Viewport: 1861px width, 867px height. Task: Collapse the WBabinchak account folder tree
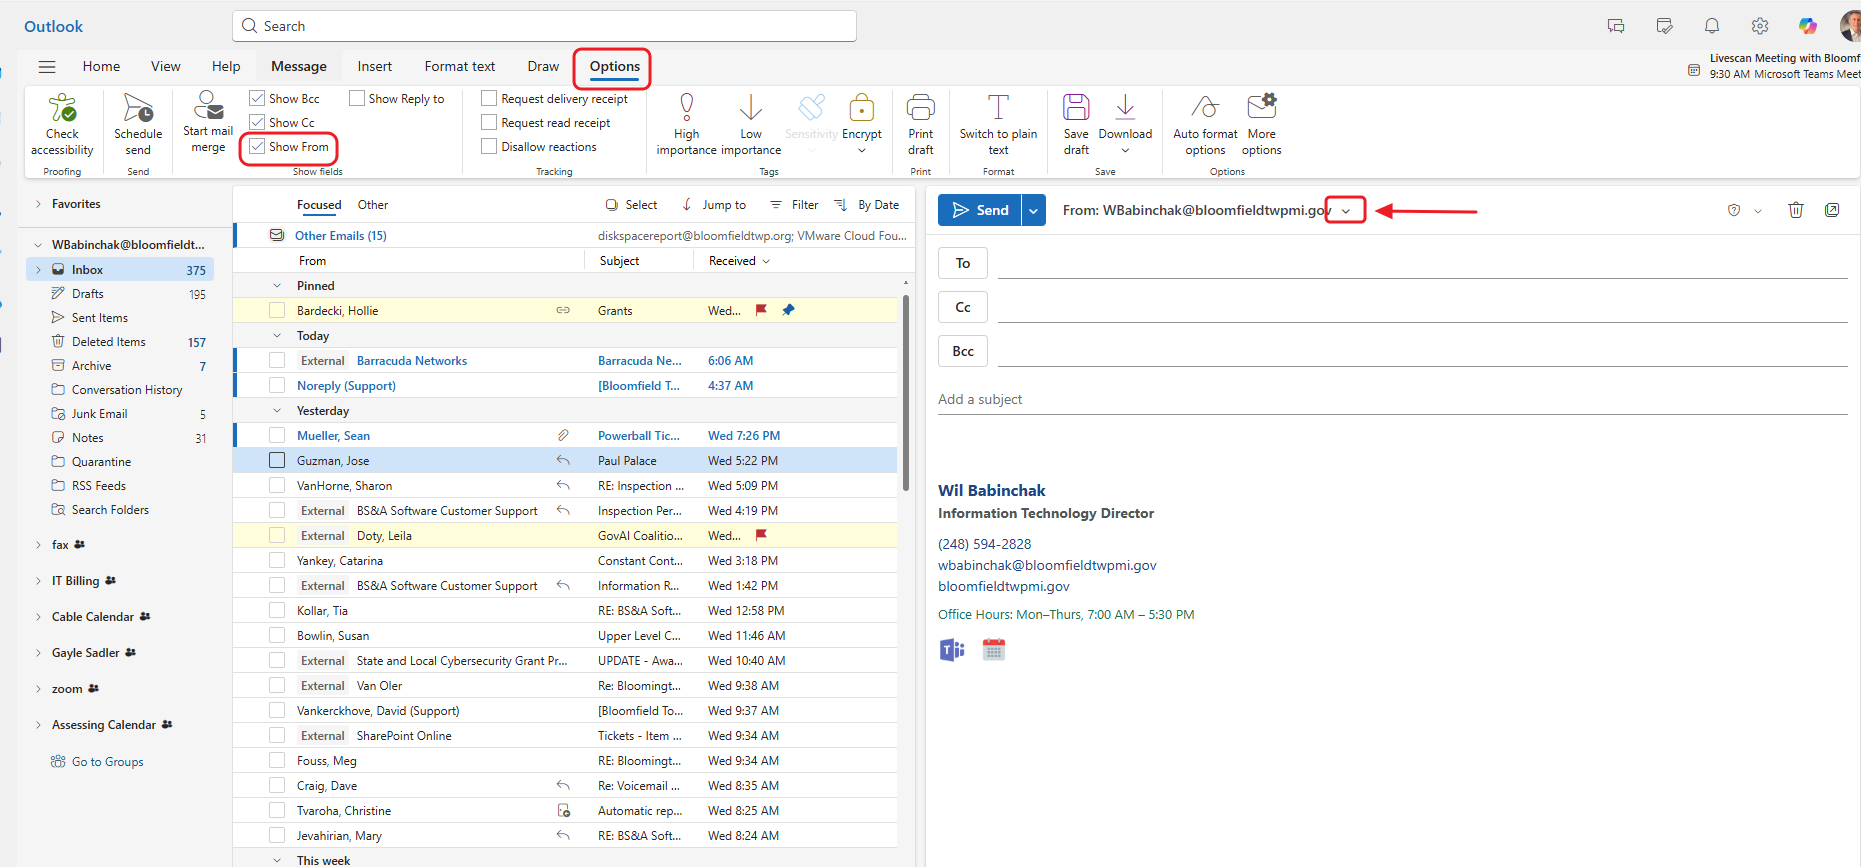tap(39, 245)
